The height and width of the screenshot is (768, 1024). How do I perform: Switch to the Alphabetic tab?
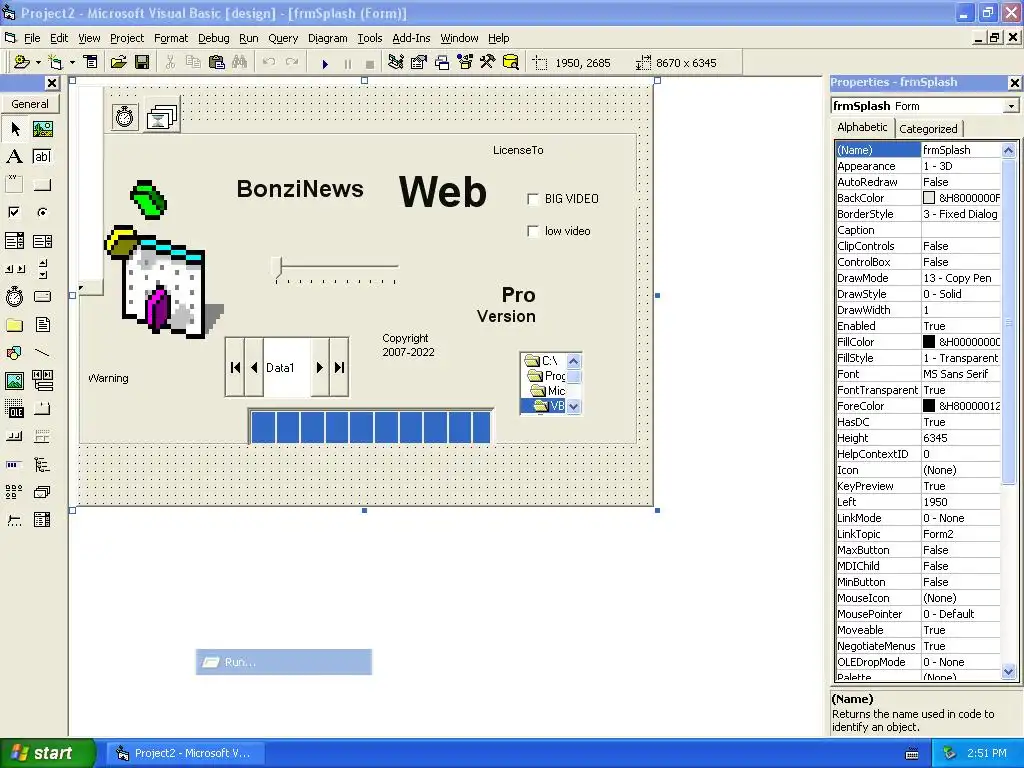[862, 127]
